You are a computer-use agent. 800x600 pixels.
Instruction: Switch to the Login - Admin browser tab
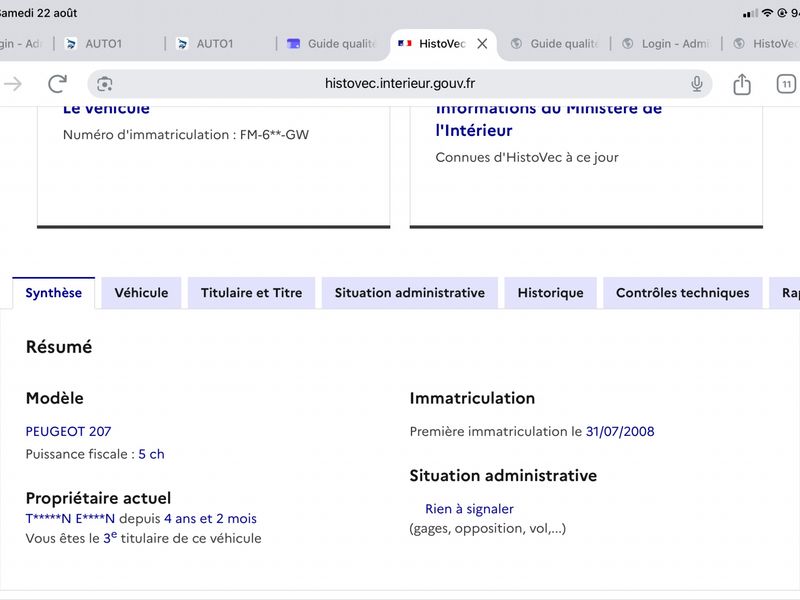click(x=666, y=44)
